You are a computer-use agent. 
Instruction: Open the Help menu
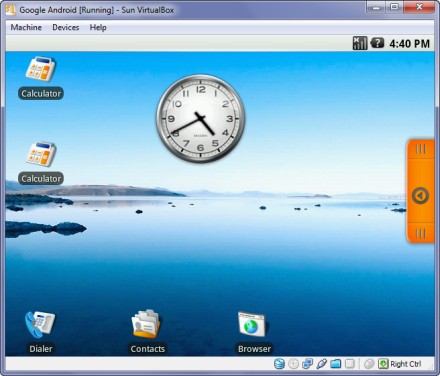click(98, 27)
